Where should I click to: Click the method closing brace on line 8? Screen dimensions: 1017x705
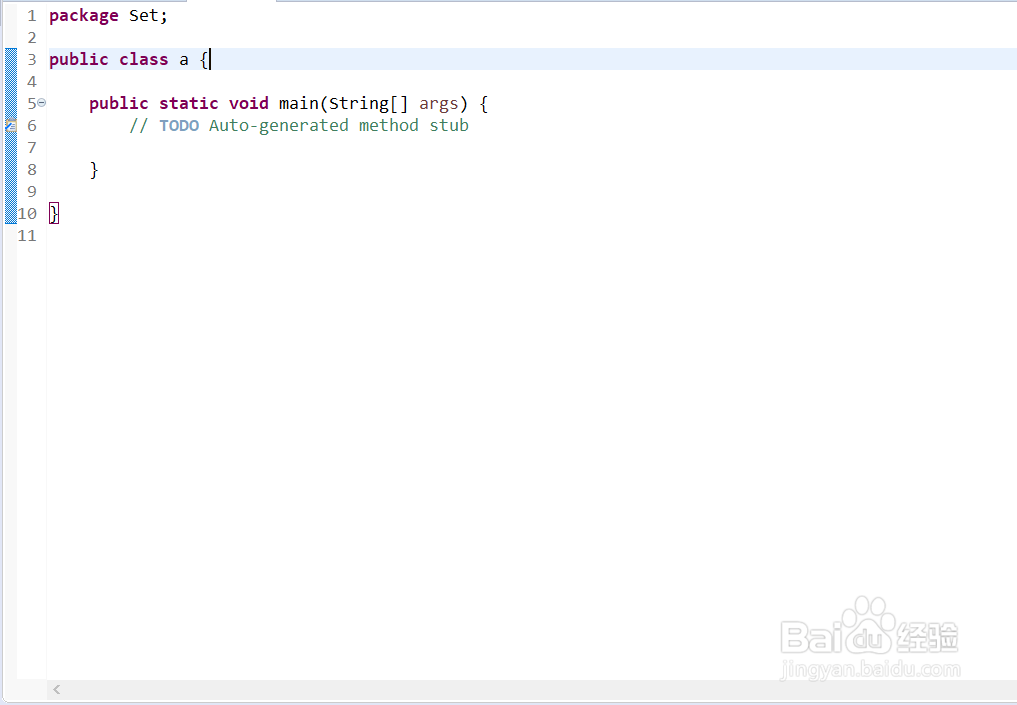click(94, 169)
